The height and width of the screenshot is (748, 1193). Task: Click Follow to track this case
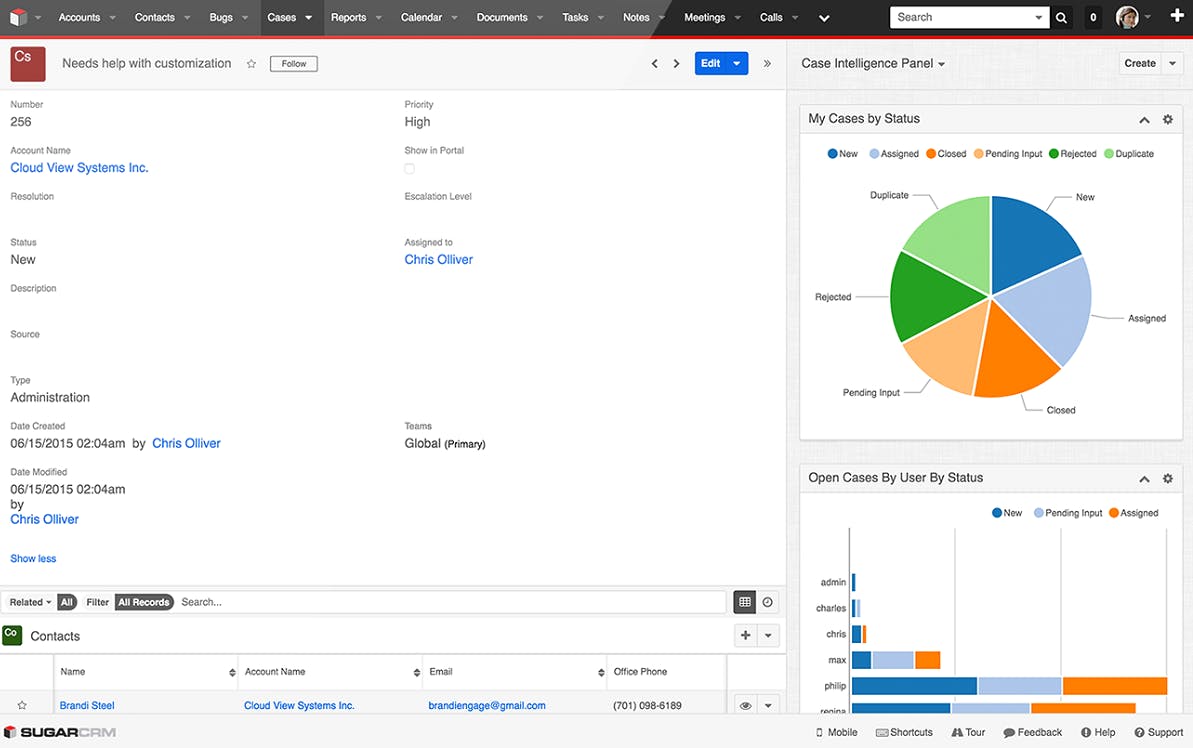(x=292, y=63)
